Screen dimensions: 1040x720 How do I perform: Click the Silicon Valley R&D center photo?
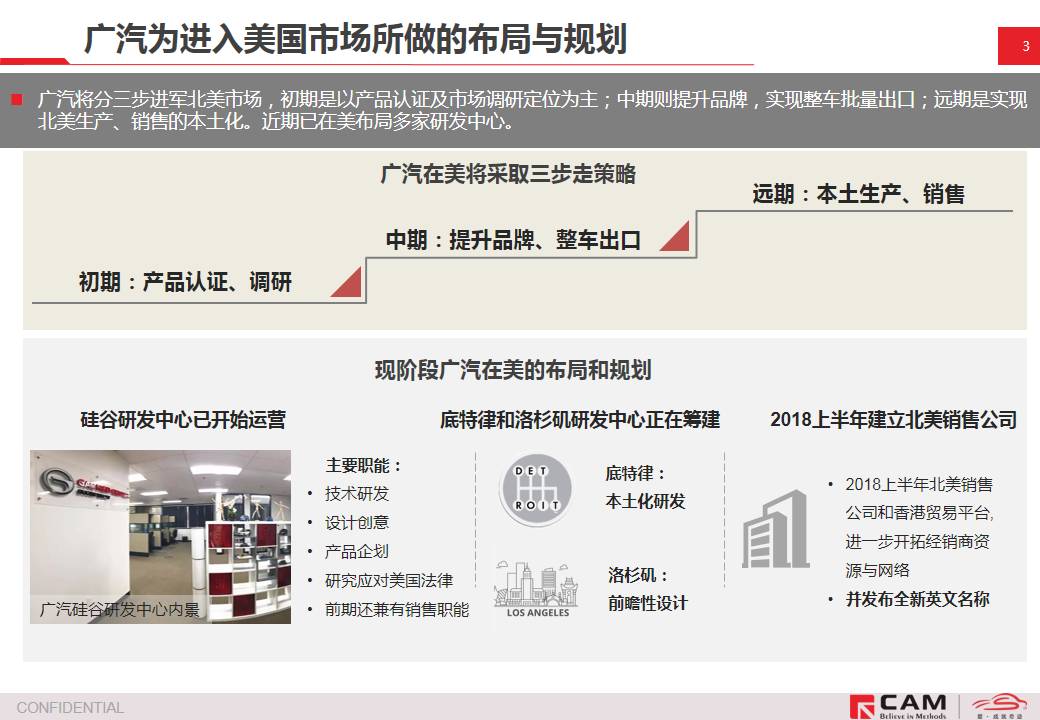161,536
